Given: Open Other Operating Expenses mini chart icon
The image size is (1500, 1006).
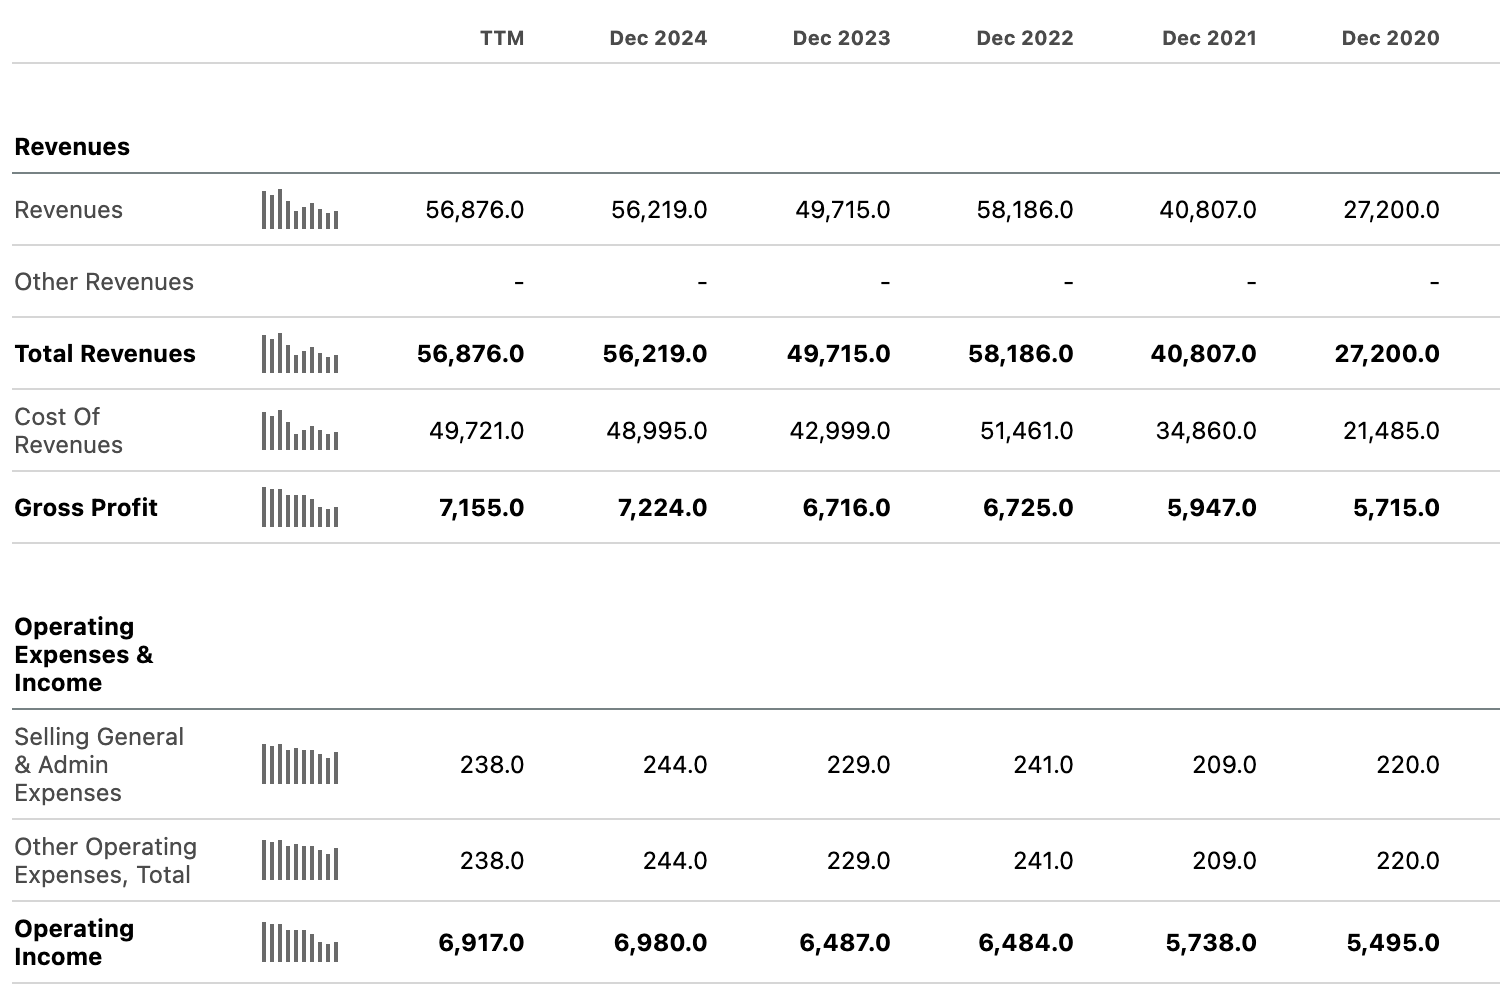Looking at the screenshot, I should [300, 861].
